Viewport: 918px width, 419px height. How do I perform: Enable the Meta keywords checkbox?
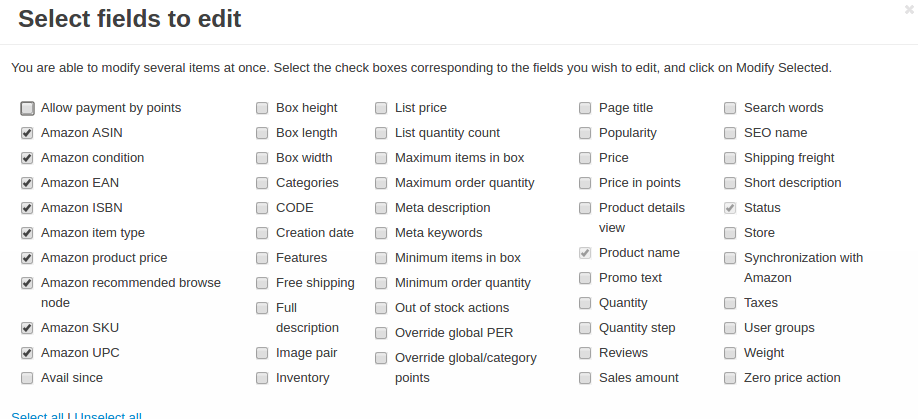(381, 233)
